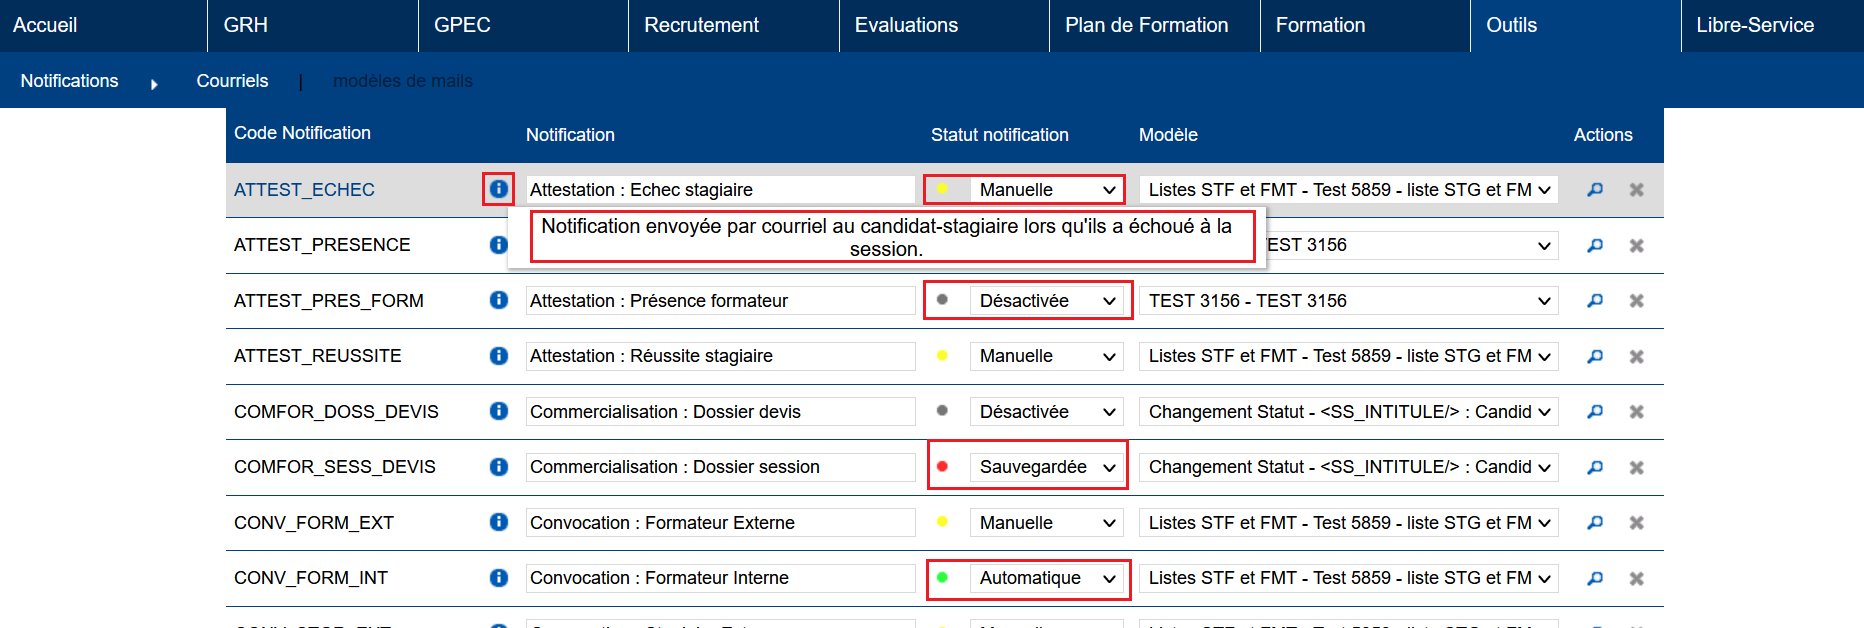Viewport: 1864px width, 628px height.
Task: Open Sauvegardée status dropdown
Action: [1046, 467]
